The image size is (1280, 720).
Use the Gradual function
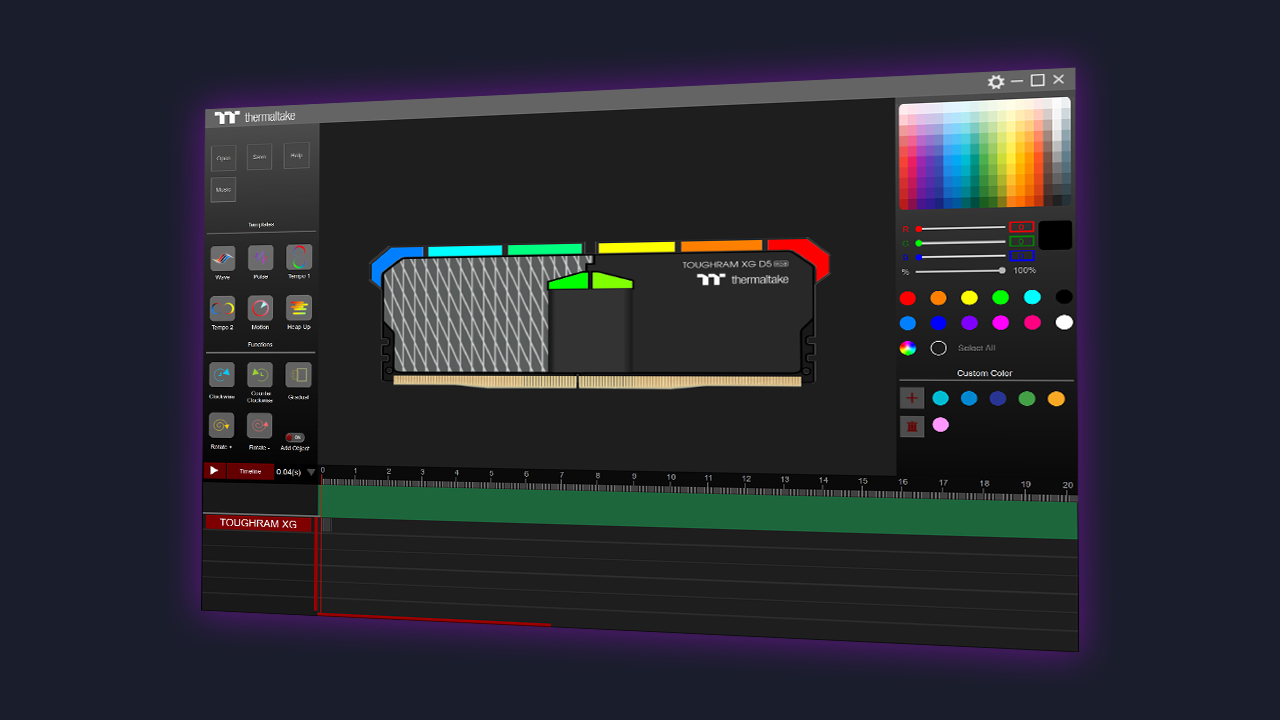click(298, 375)
